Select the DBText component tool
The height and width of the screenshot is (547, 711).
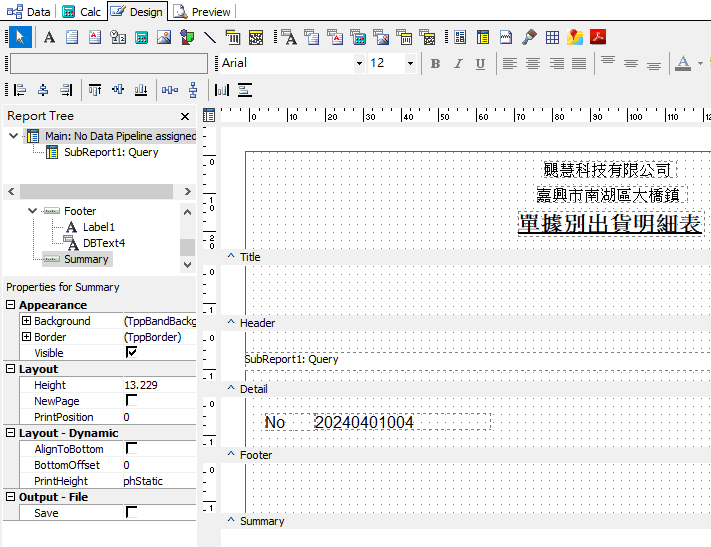289,37
